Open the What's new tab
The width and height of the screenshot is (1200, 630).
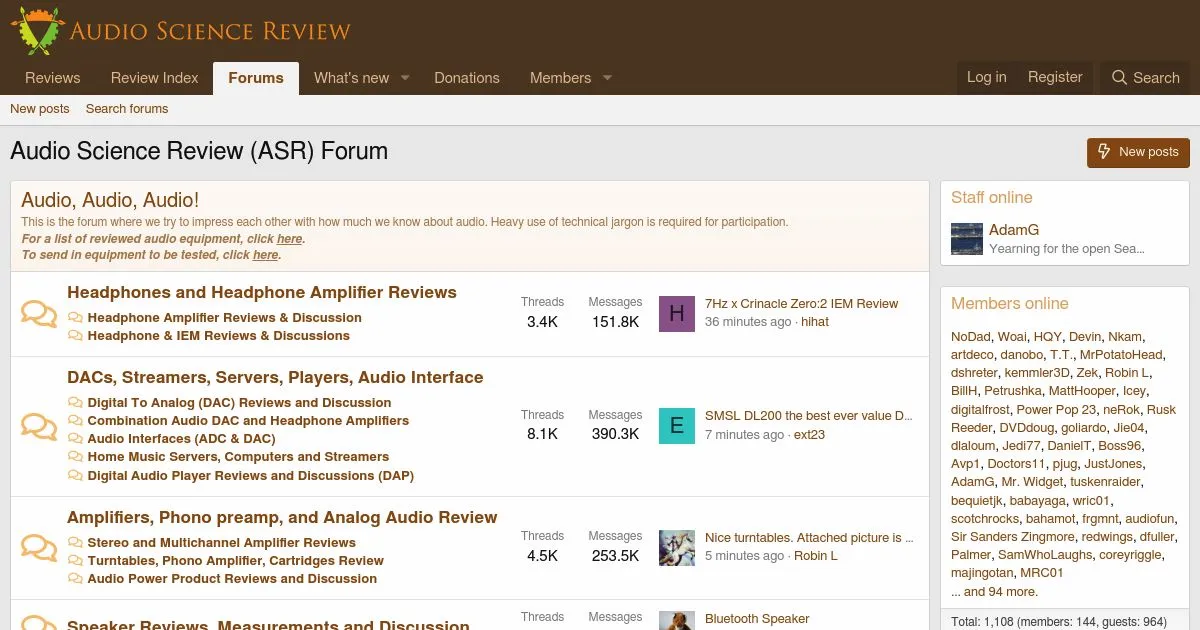pyautogui.click(x=352, y=78)
